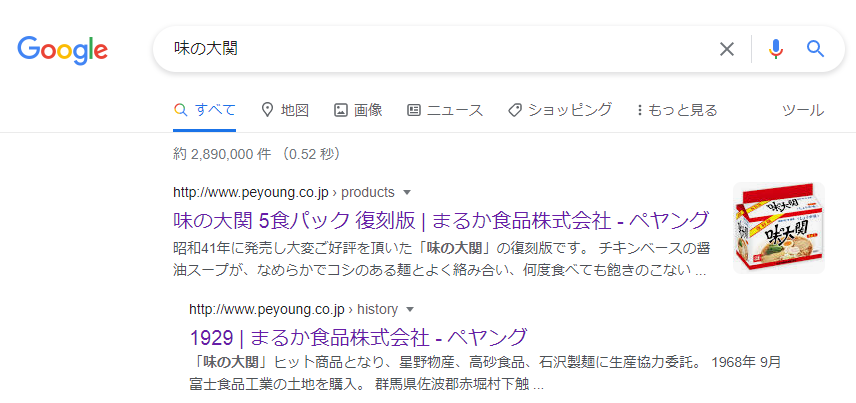Image resolution: width=856 pixels, height=403 pixels.
Task: Click the peyoung.co.jp › products URL
Action: click(283, 192)
